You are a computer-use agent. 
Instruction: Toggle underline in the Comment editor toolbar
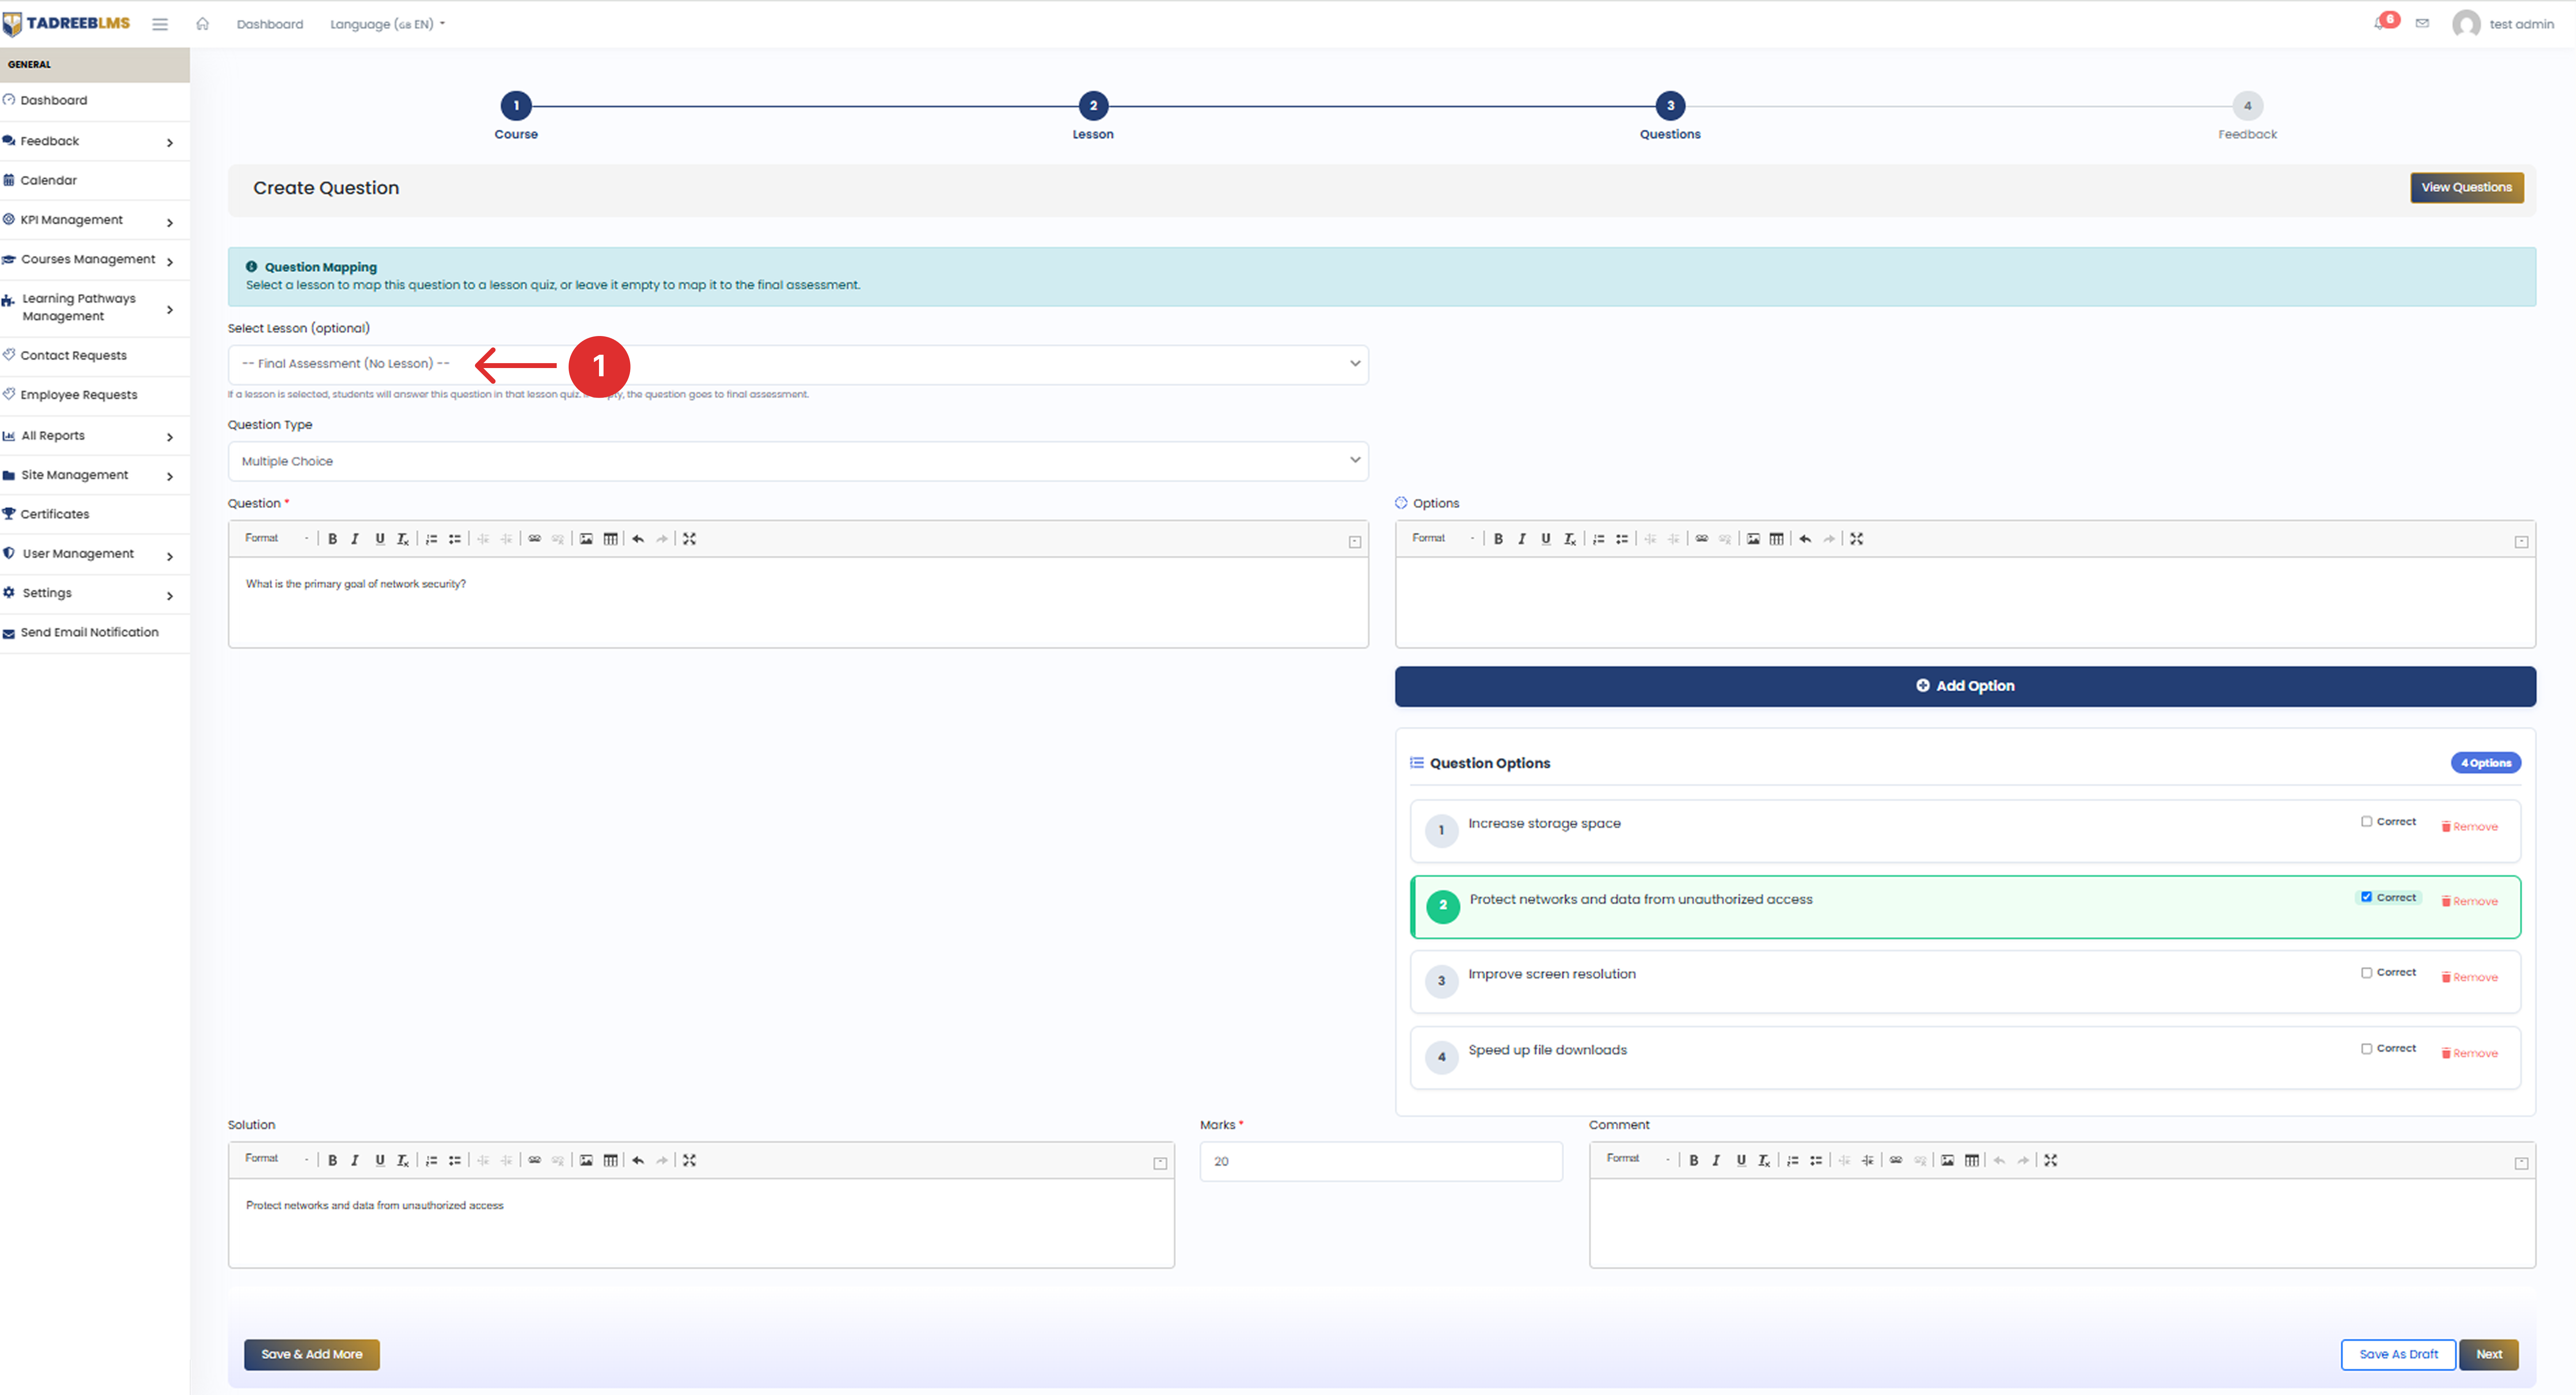[1741, 1160]
